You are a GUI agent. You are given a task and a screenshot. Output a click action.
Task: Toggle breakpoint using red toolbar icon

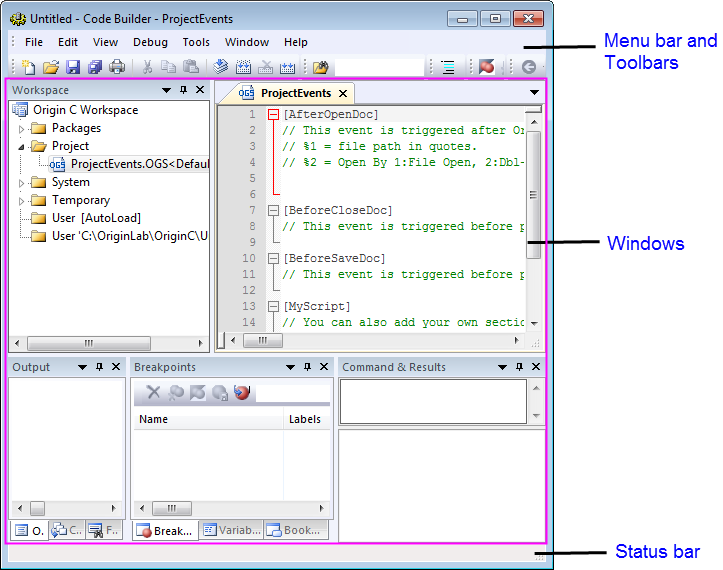coord(486,67)
